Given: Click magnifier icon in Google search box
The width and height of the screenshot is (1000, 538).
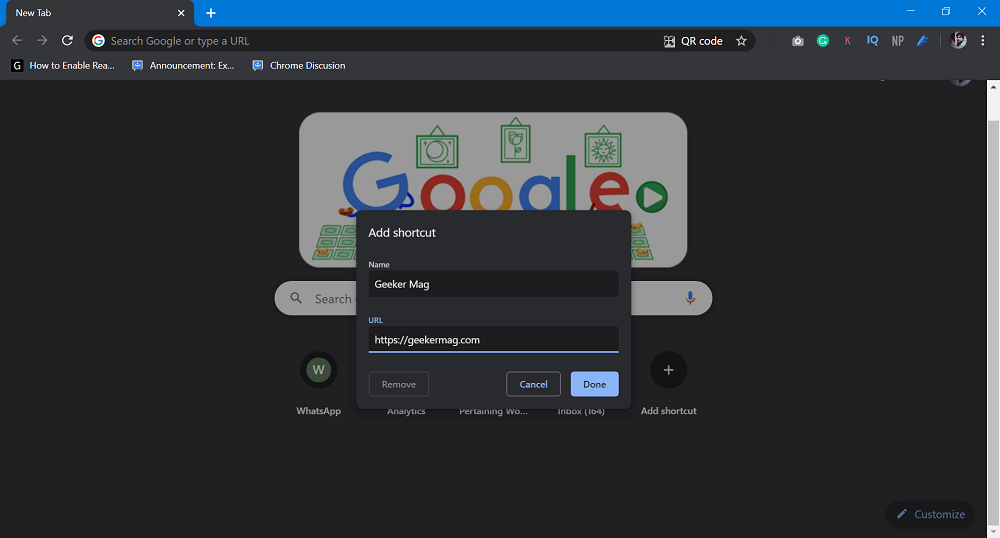Looking at the screenshot, I should [296, 298].
